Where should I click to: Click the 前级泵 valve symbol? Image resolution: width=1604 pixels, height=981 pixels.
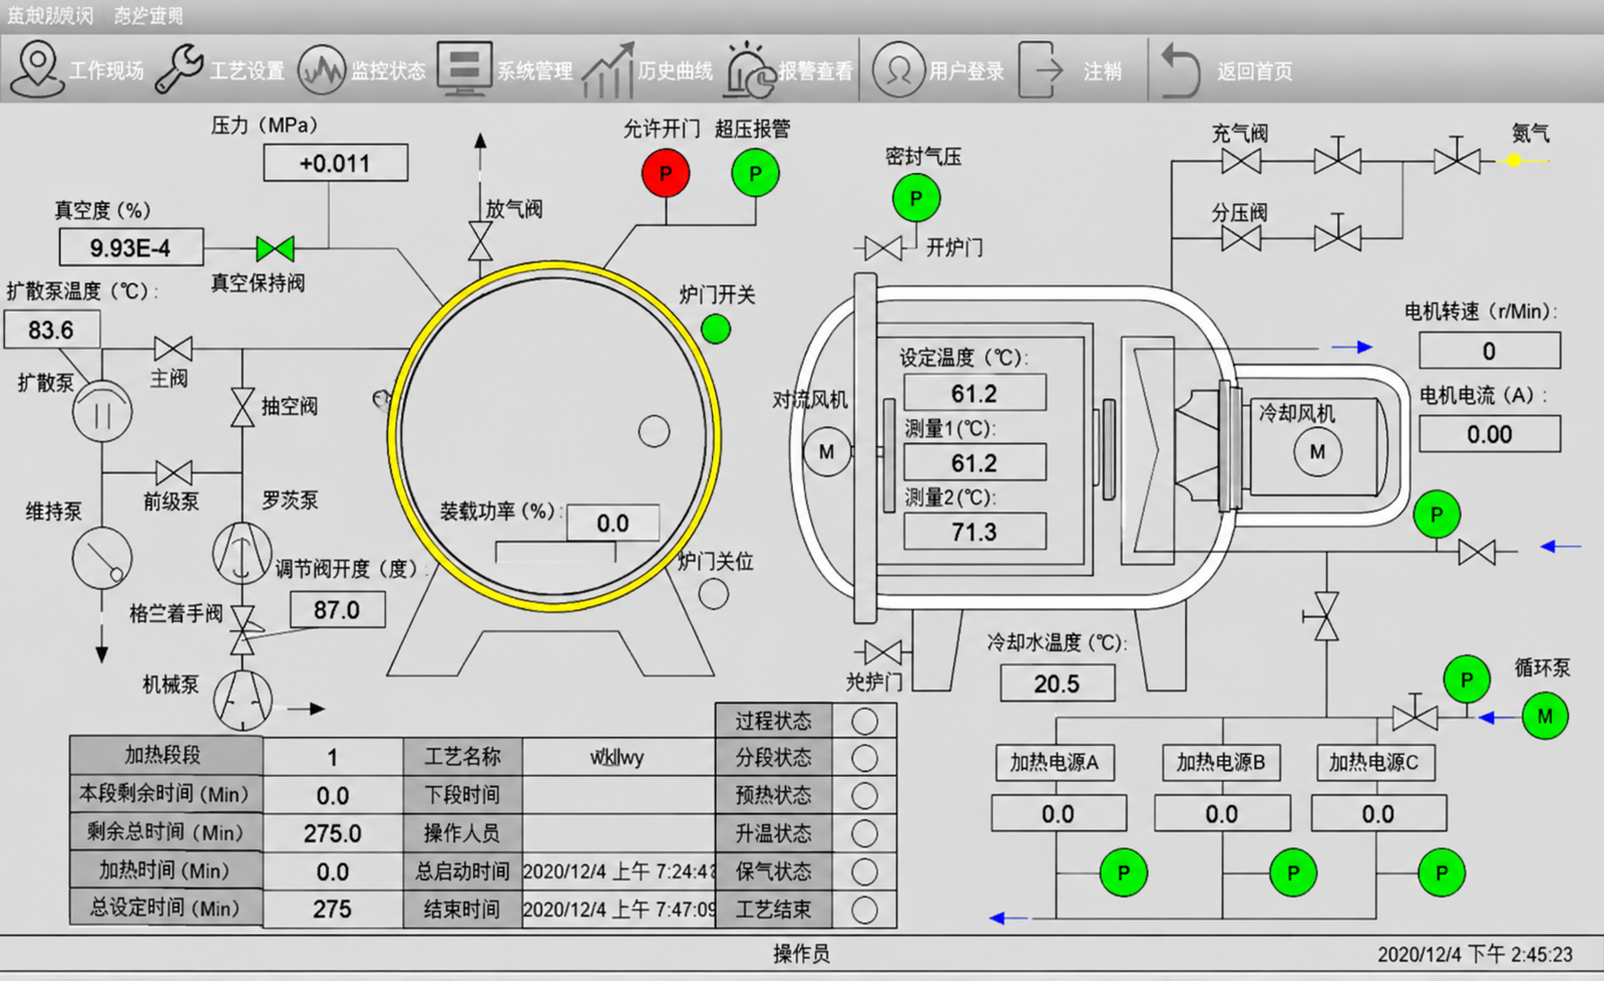173,472
